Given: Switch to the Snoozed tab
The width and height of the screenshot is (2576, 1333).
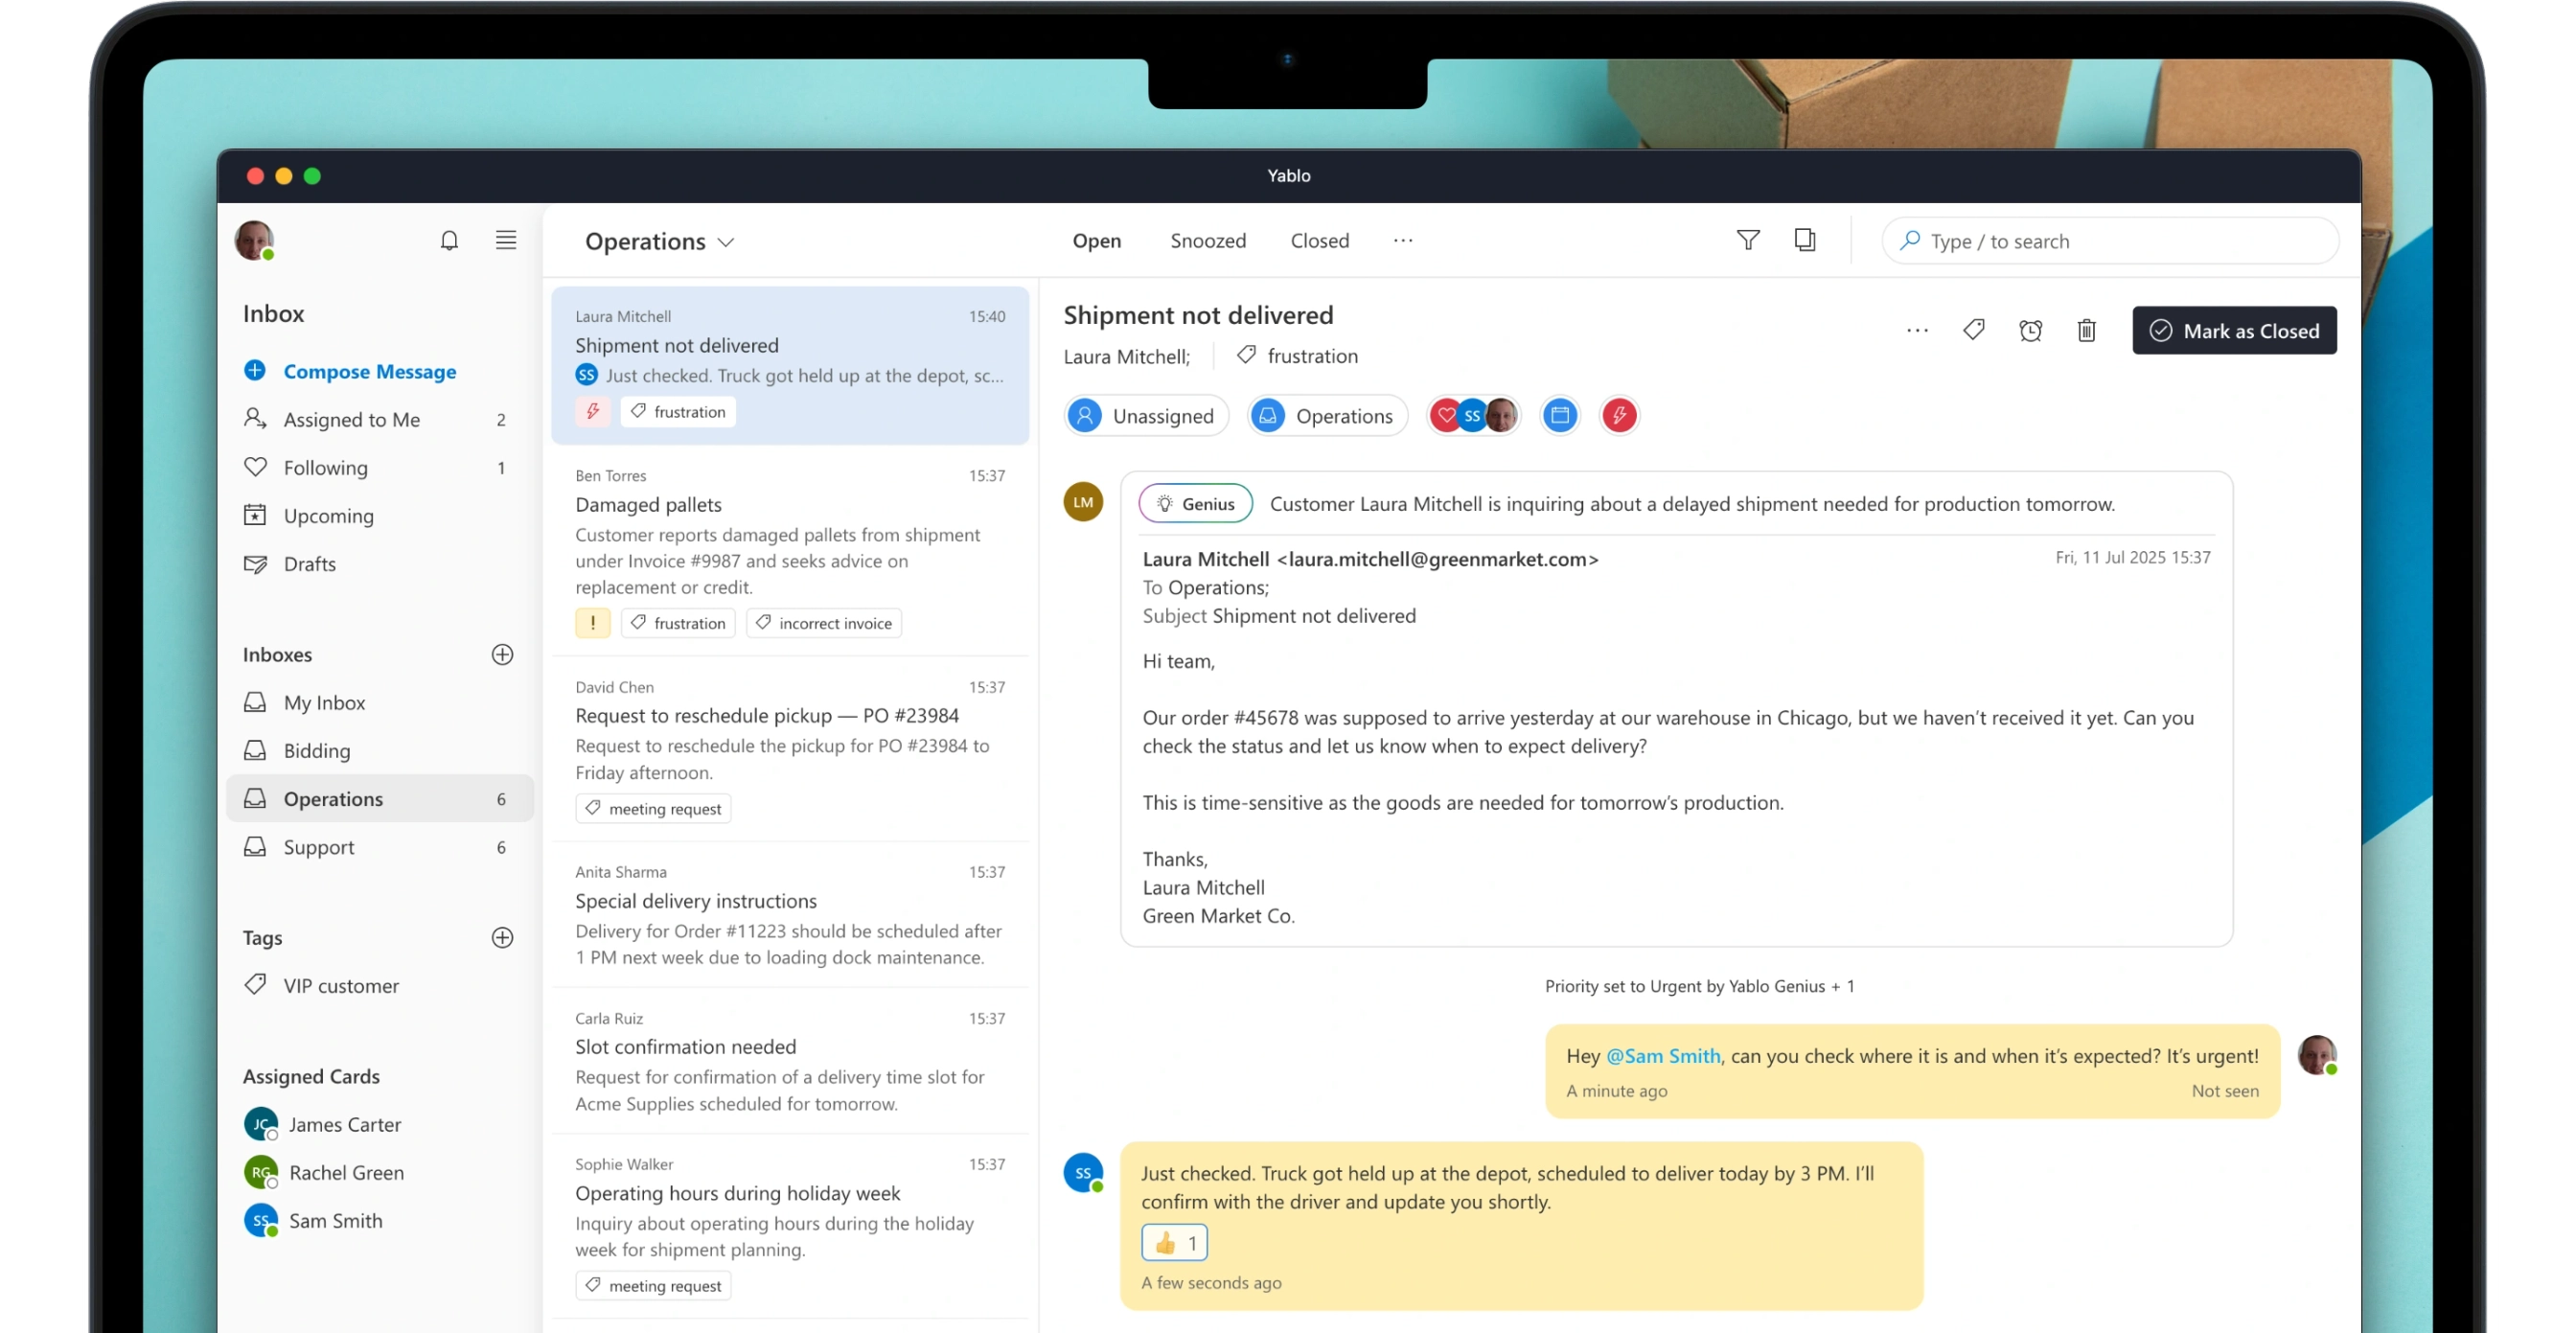Looking at the screenshot, I should tap(1208, 241).
